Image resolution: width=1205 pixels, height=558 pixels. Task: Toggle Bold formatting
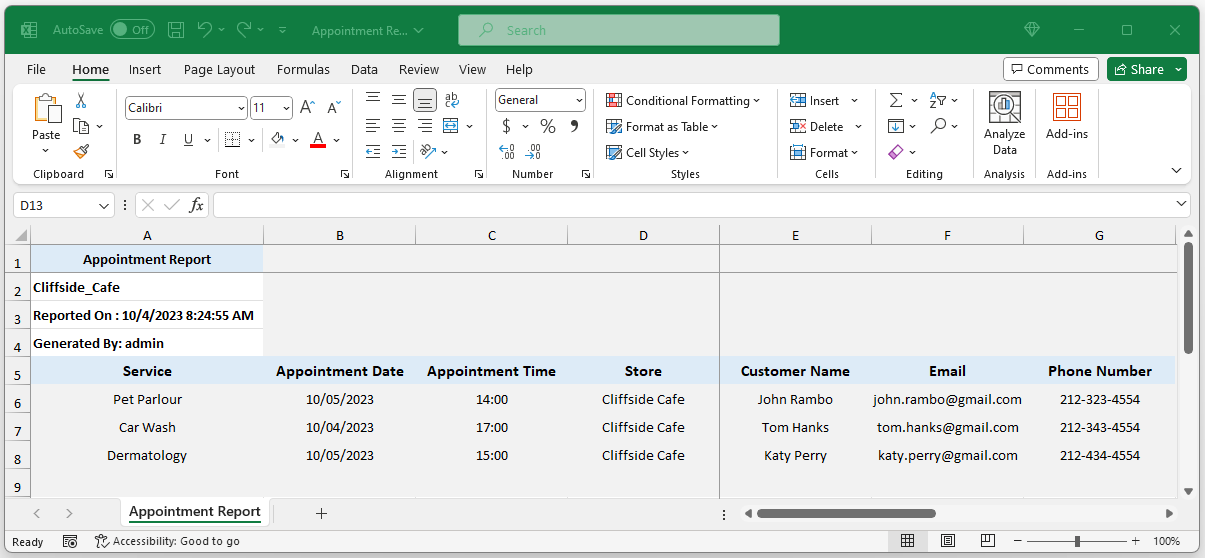pyautogui.click(x=137, y=140)
